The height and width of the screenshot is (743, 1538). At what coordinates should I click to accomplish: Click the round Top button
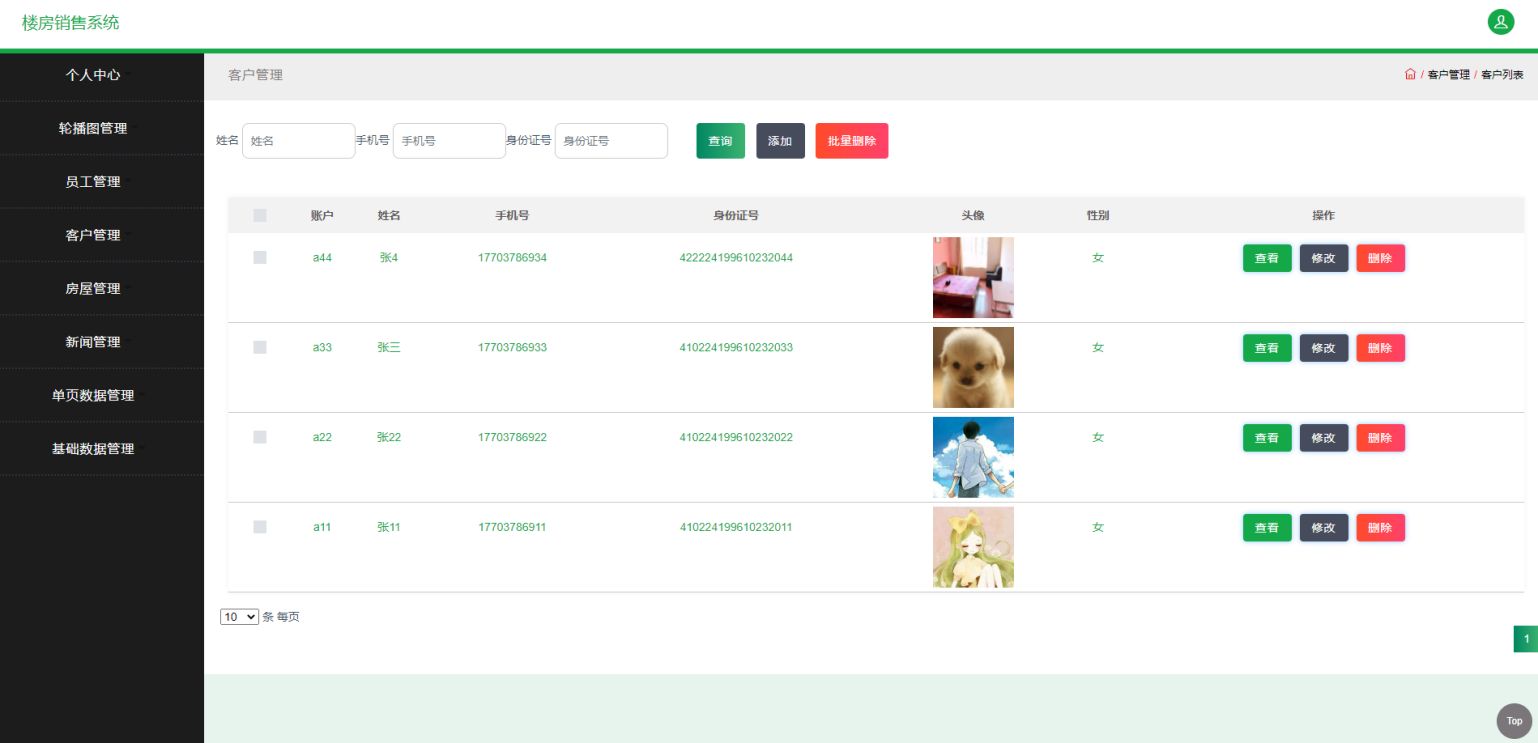(1514, 721)
